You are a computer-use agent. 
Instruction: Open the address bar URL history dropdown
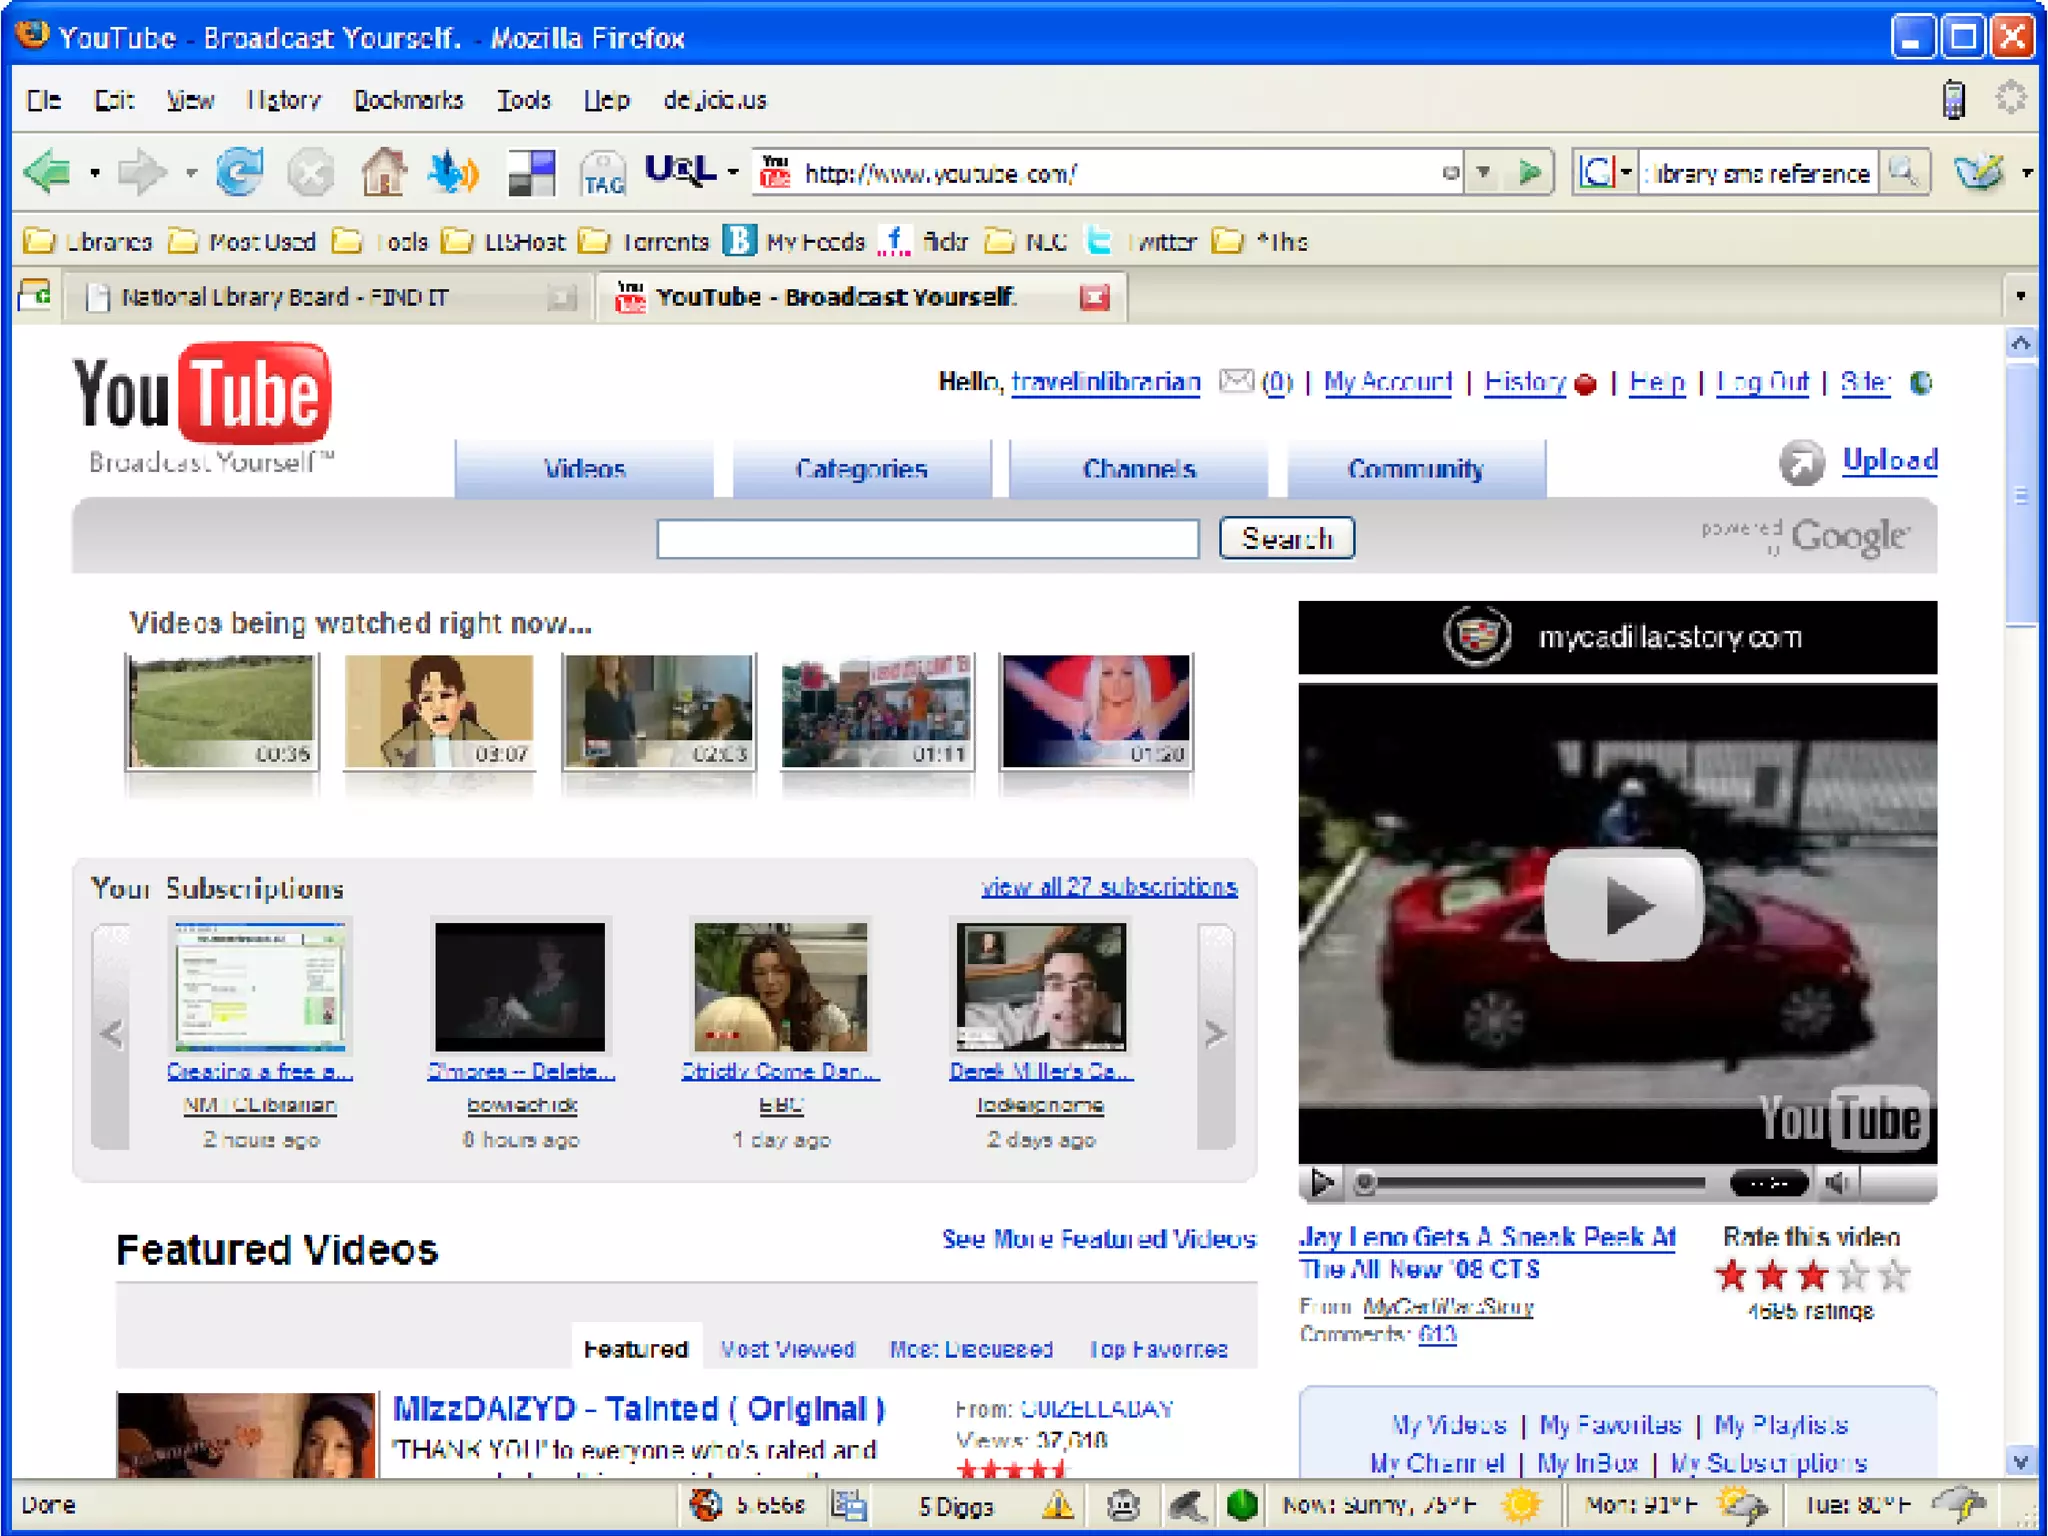tap(1484, 173)
